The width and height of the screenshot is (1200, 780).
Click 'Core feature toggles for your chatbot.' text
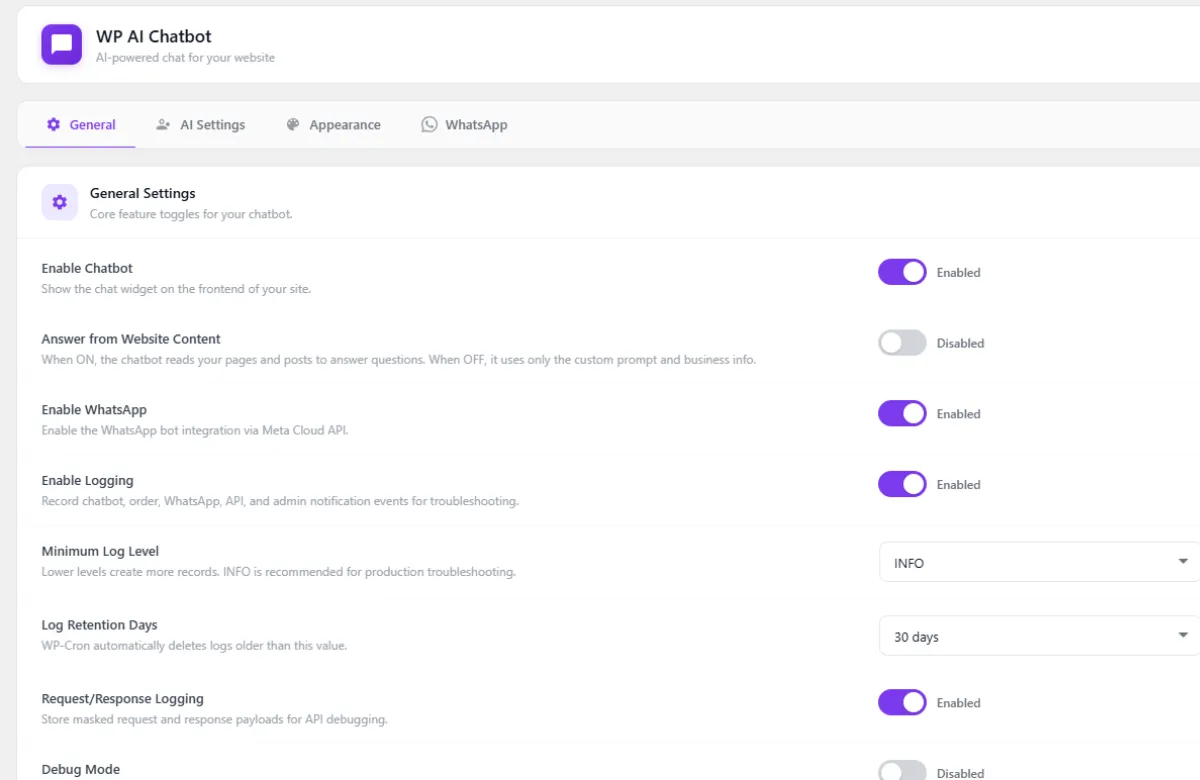pyautogui.click(x=191, y=214)
